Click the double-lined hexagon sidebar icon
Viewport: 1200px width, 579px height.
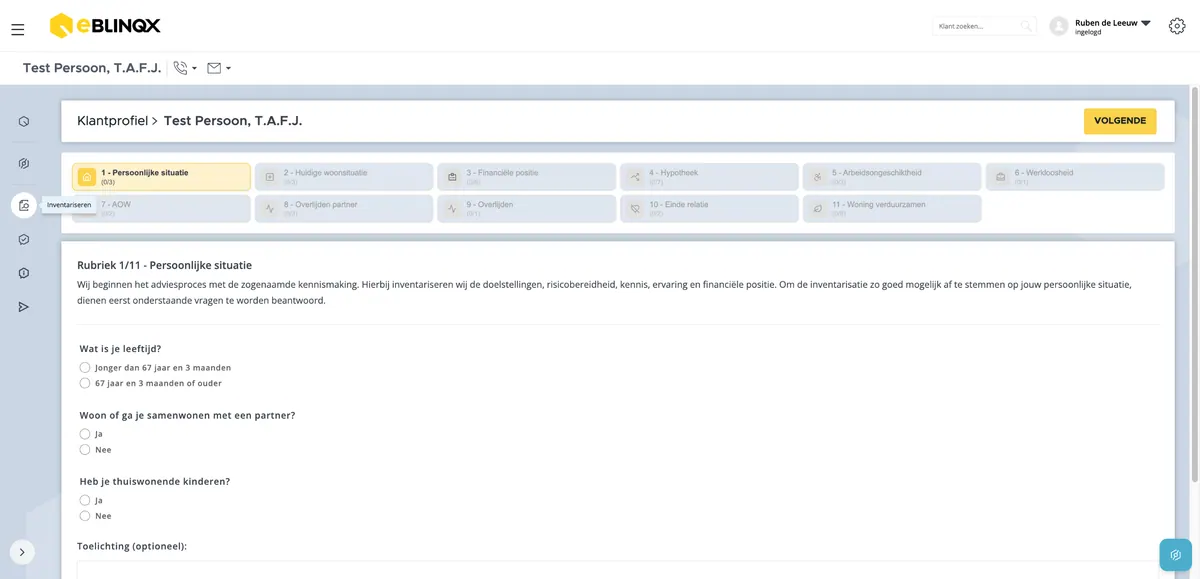(x=24, y=164)
